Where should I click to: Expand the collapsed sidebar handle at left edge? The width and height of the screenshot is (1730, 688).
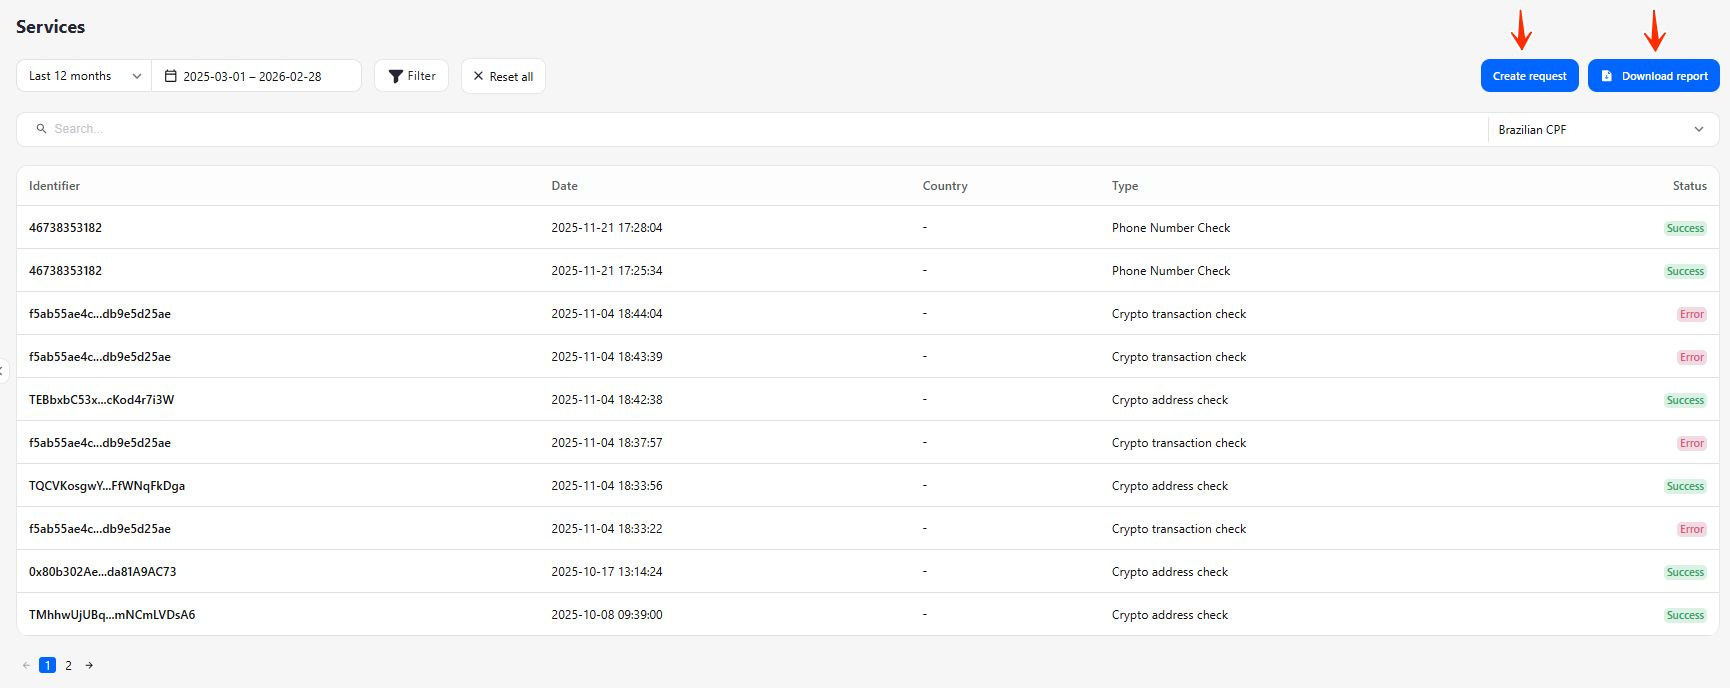(x=3, y=370)
